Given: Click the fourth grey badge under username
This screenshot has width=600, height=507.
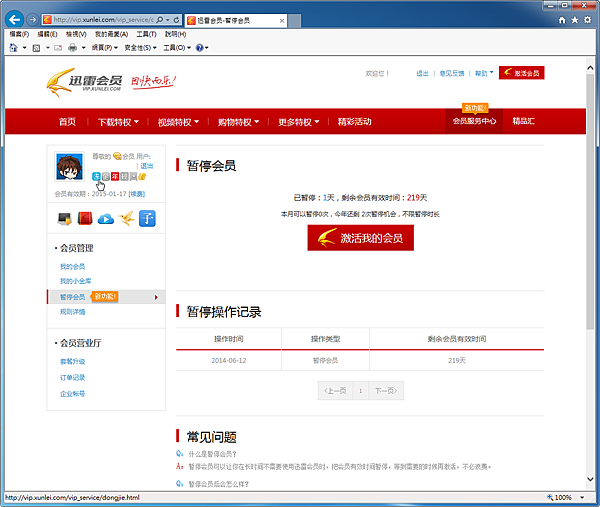Looking at the screenshot, I should 124,176.
